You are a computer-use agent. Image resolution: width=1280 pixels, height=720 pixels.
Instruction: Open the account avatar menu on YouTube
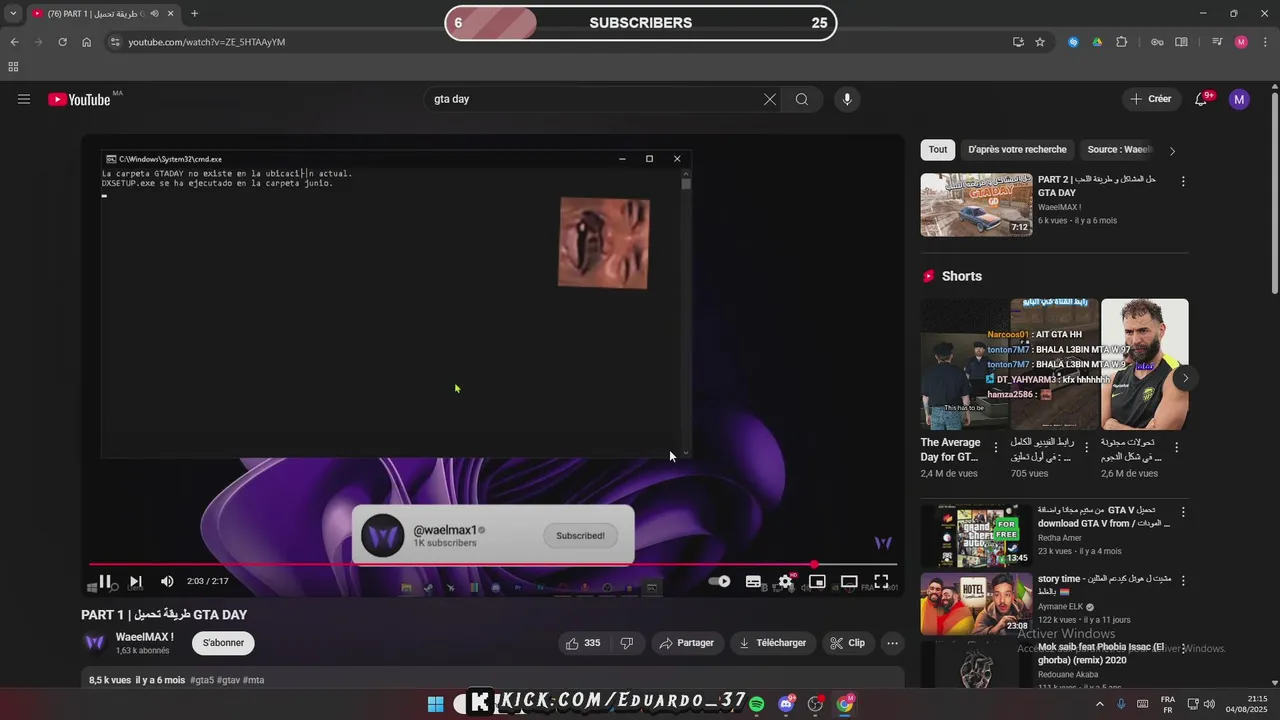(1239, 99)
